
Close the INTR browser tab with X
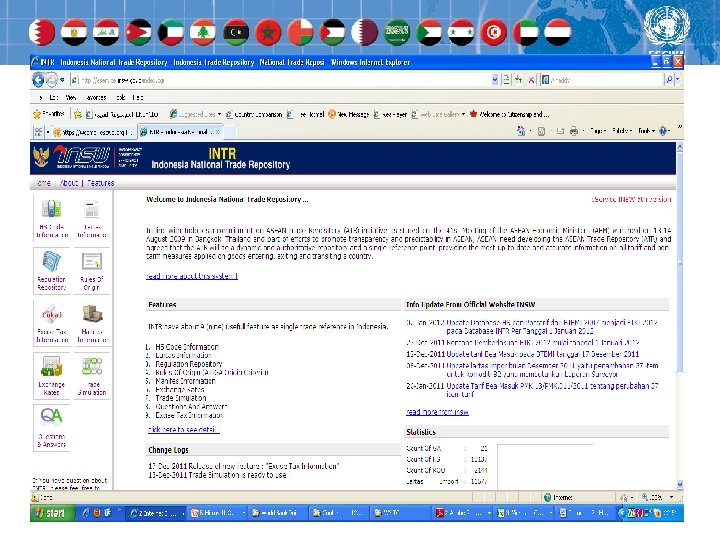tap(218, 132)
